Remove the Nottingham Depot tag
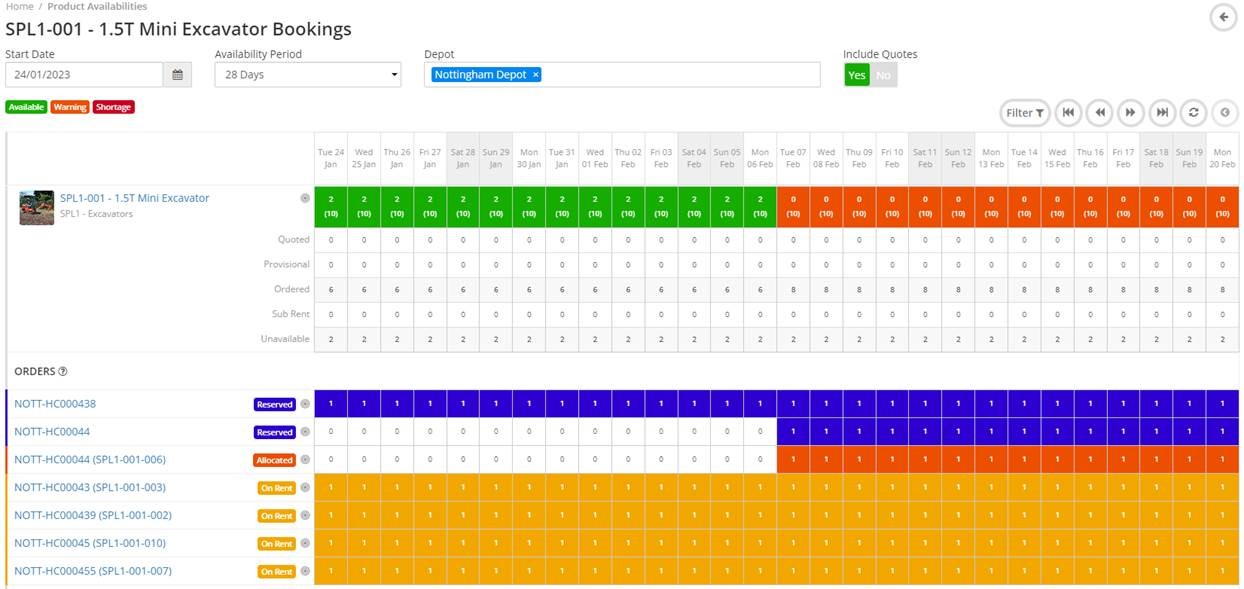Screen dimensions: 1244x589 pos(536,75)
